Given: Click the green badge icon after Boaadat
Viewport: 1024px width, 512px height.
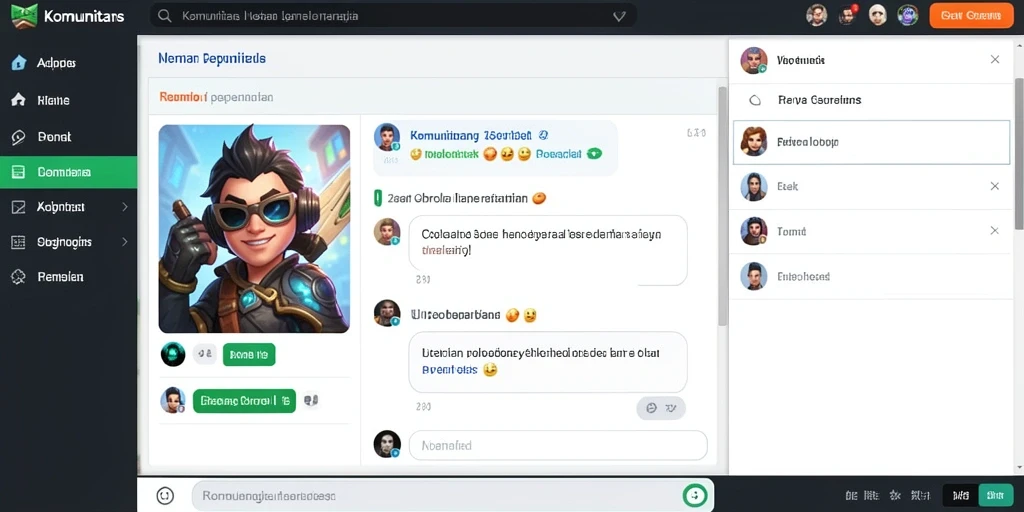Looking at the screenshot, I should coord(594,154).
